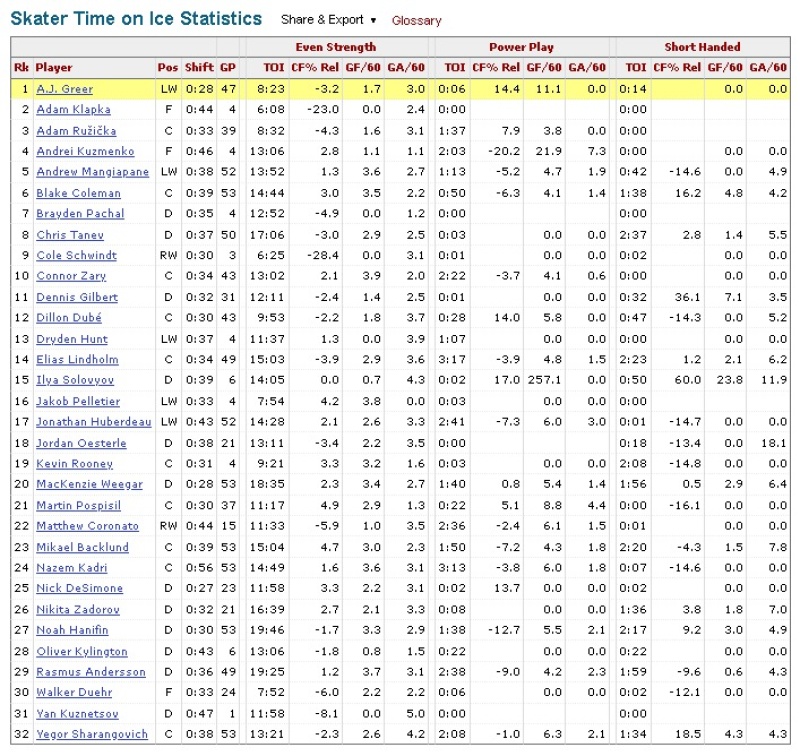Open the Share & Export dropdown

(328, 20)
